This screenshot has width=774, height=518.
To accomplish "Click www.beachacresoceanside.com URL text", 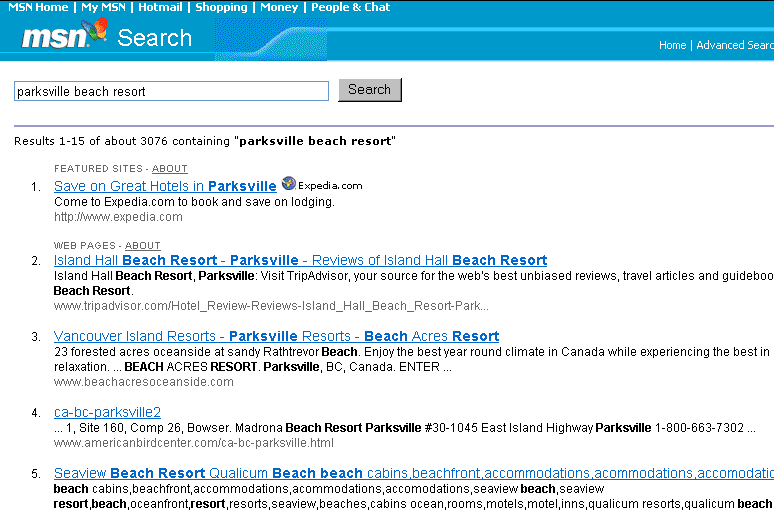I will click(x=144, y=382).
